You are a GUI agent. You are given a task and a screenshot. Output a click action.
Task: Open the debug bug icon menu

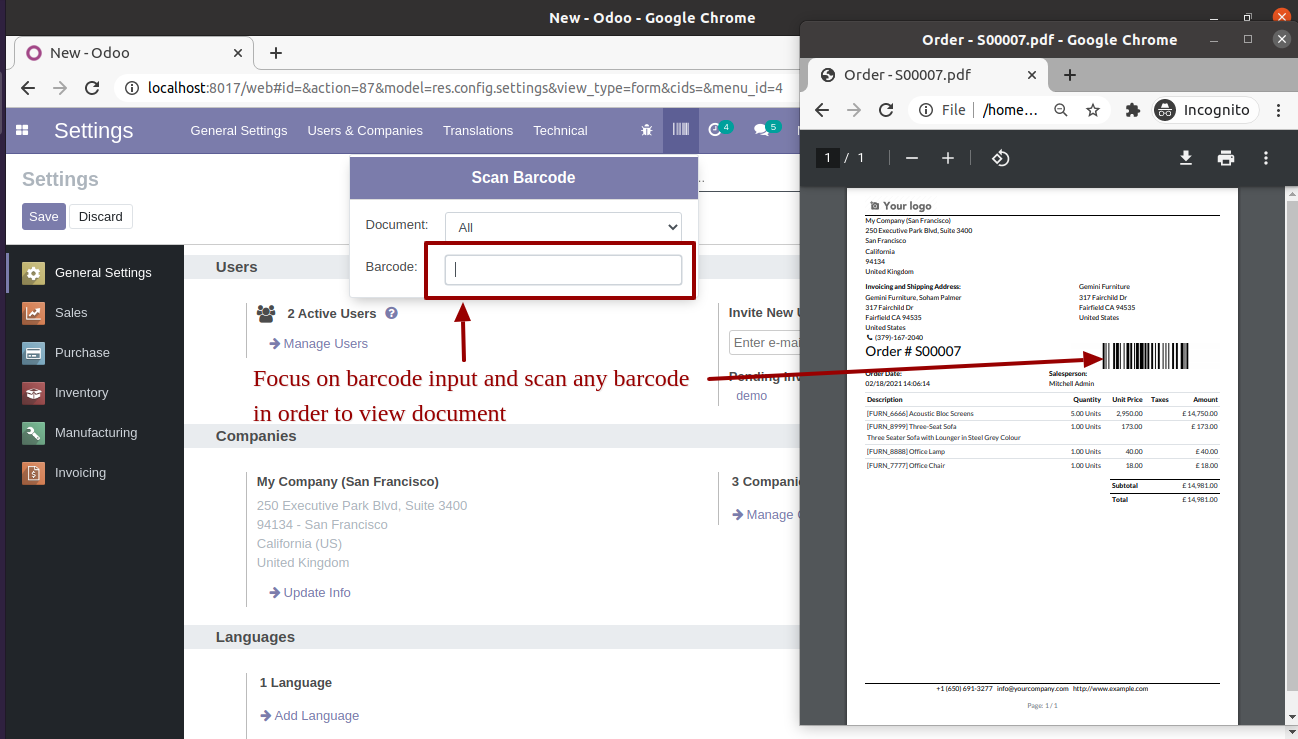(647, 130)
